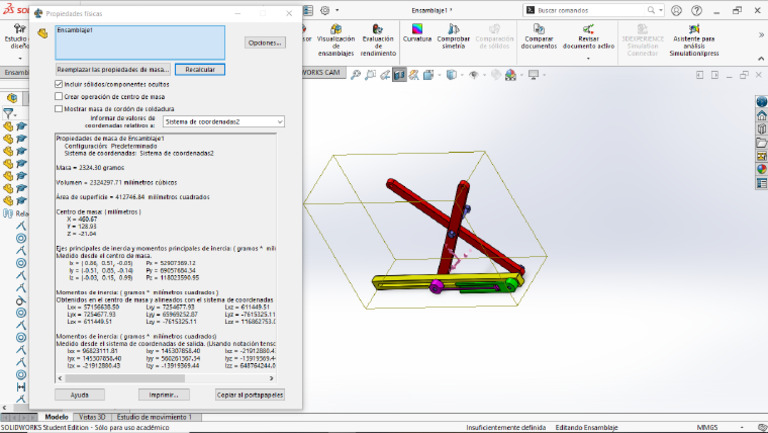Switch to Vistas 3D tab
This screenshot has height=433, width=768.
tap(92, 416)
